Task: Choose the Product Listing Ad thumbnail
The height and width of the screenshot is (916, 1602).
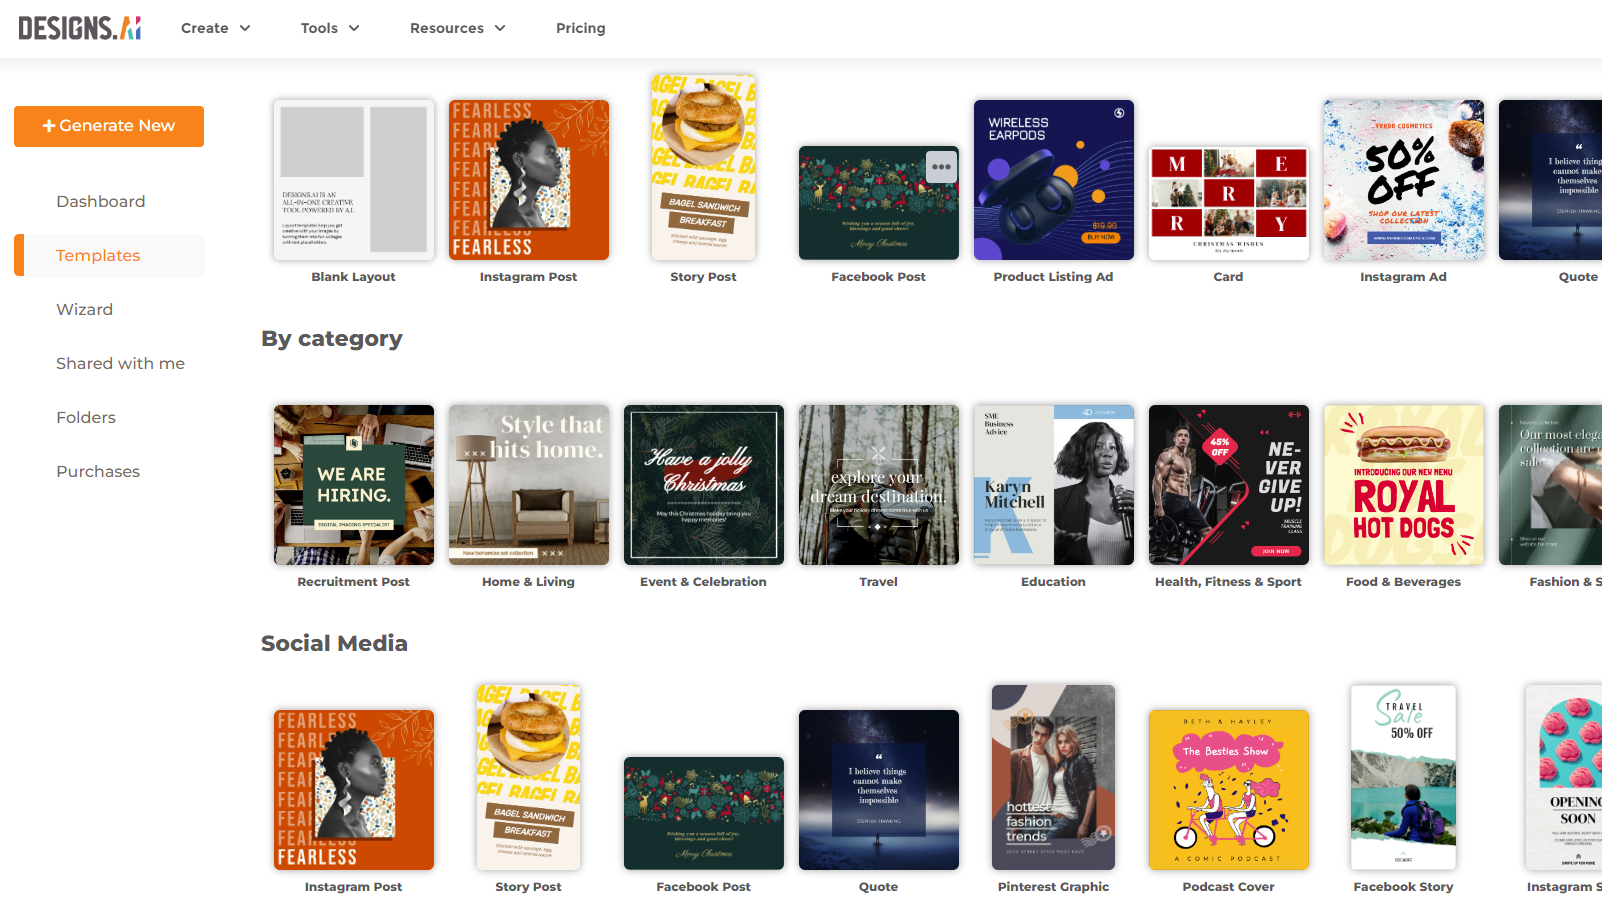Action: coord(1053,180)
